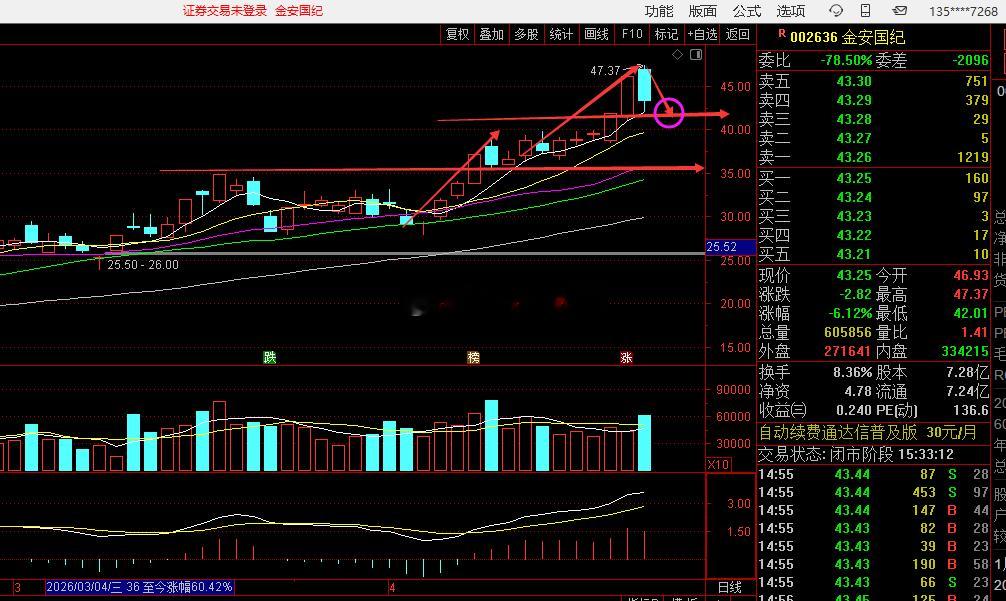Click 委比 value -78.50%

click(x=847, y=60)
